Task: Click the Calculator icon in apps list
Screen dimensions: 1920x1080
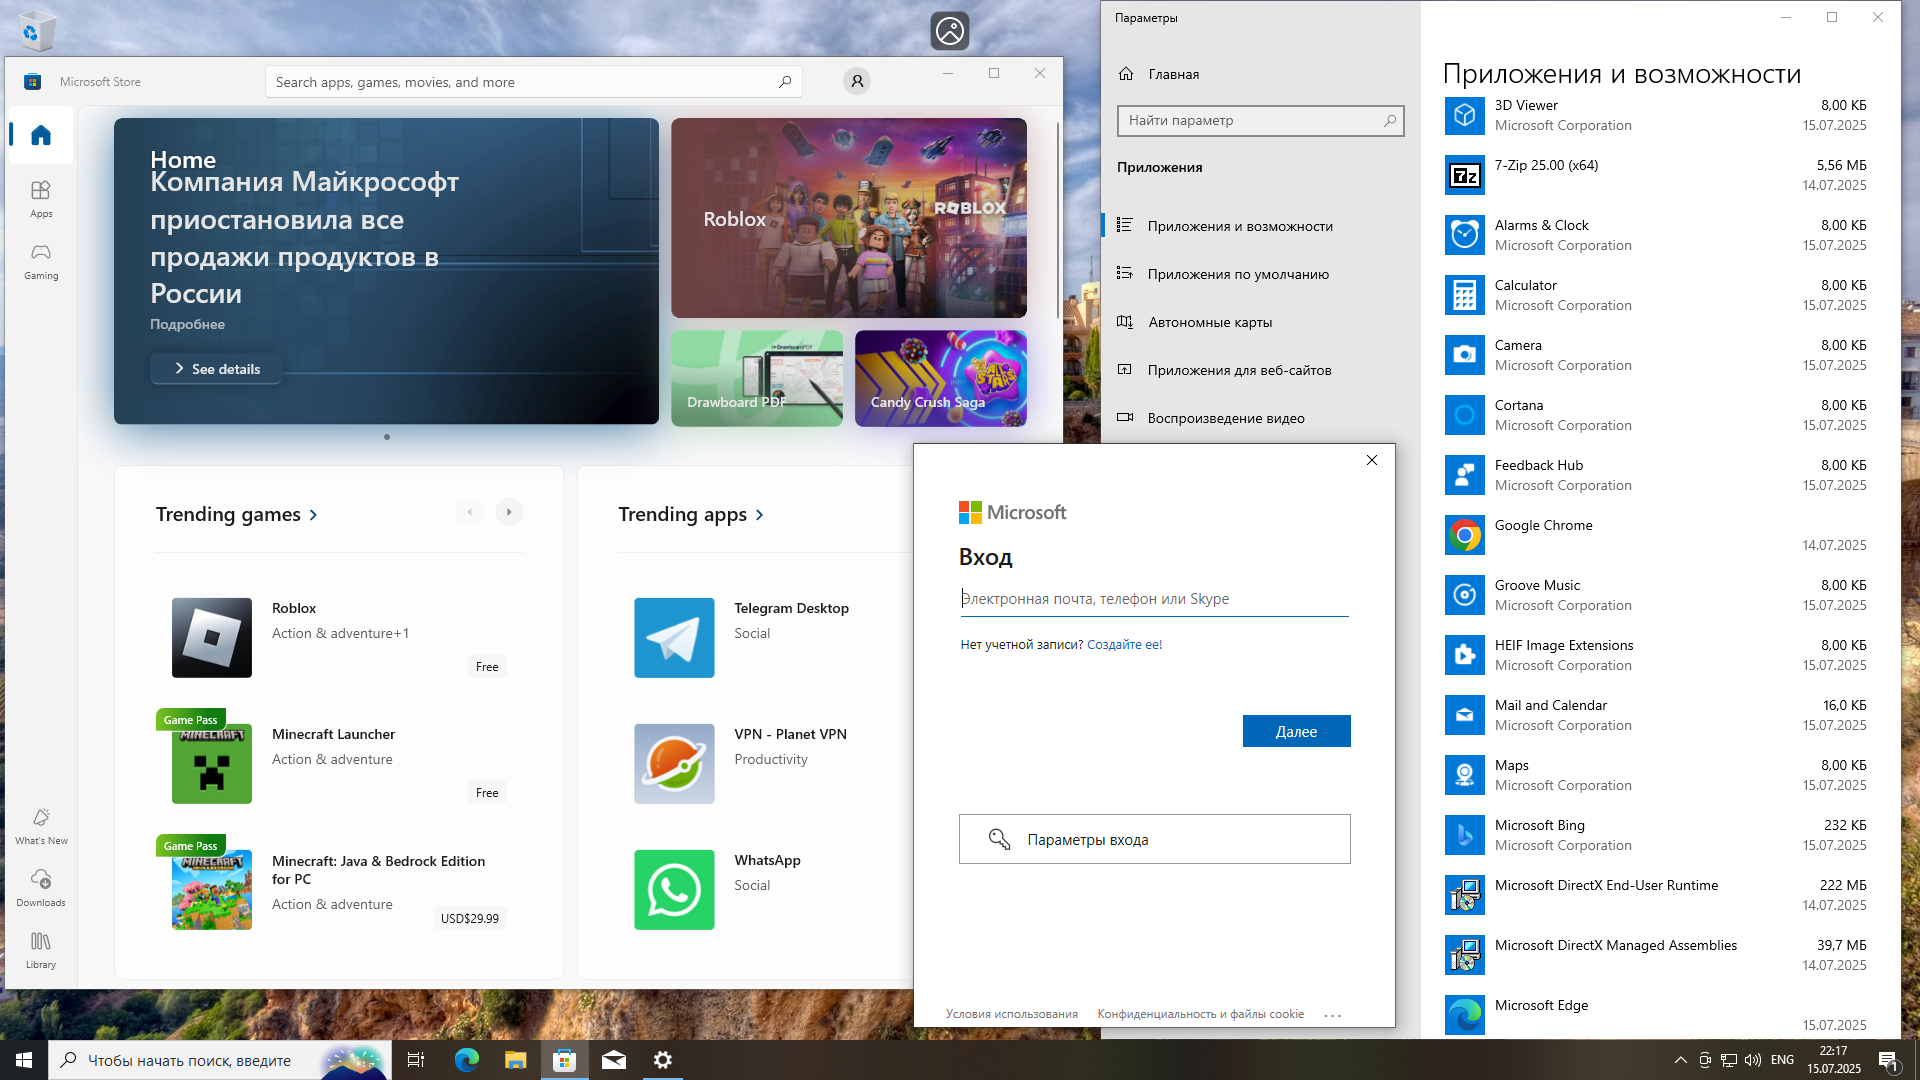Action: click(x=1465, y=295)
